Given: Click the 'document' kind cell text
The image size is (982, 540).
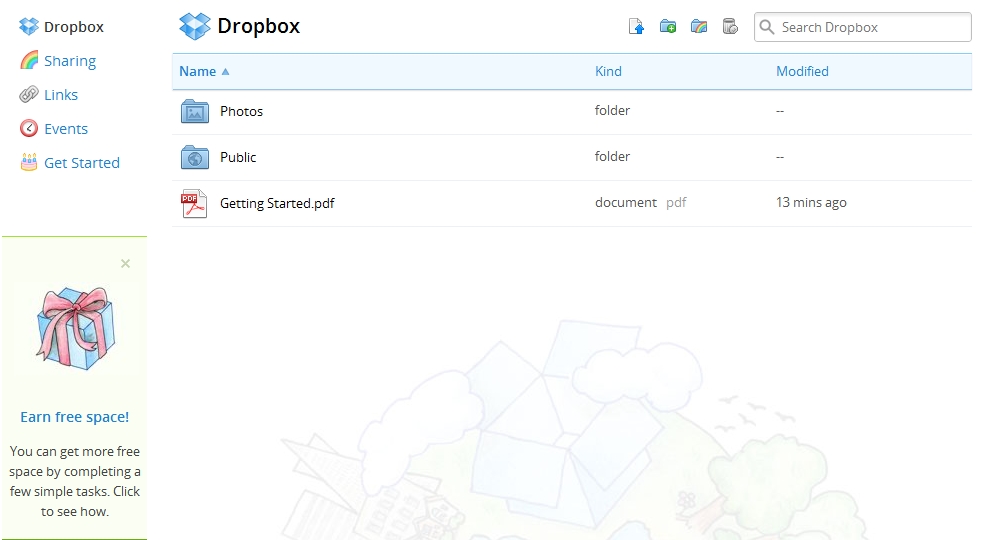Looking at the screenshot, I should [x=626, y=202].
